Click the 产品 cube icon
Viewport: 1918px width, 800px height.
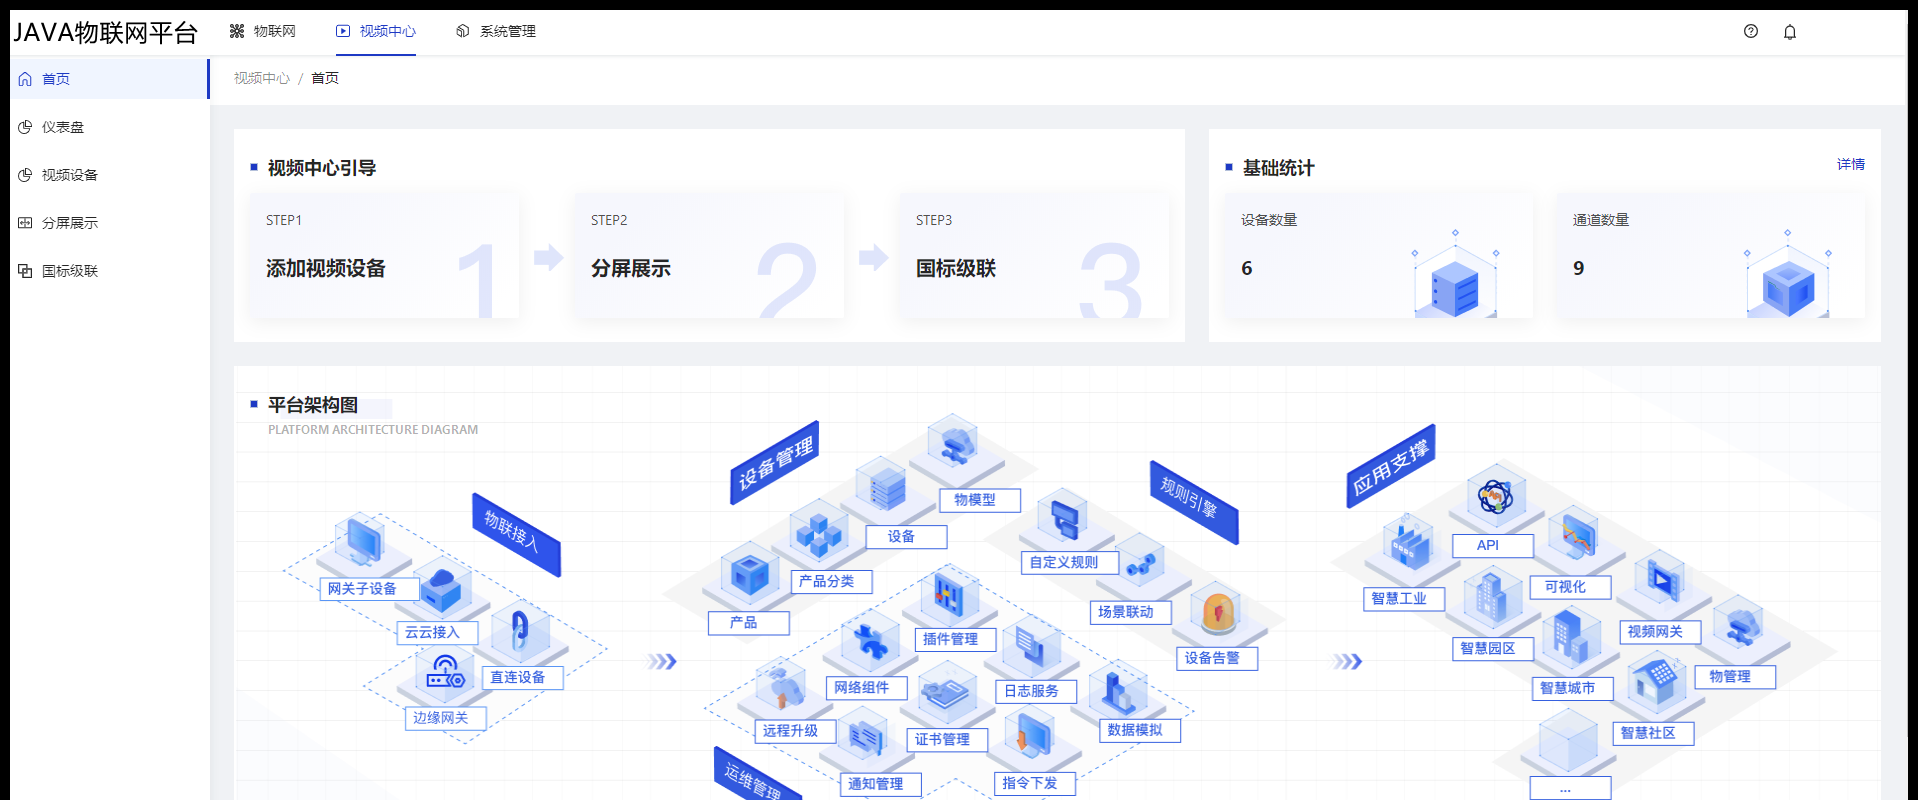[x=749, y=574]
